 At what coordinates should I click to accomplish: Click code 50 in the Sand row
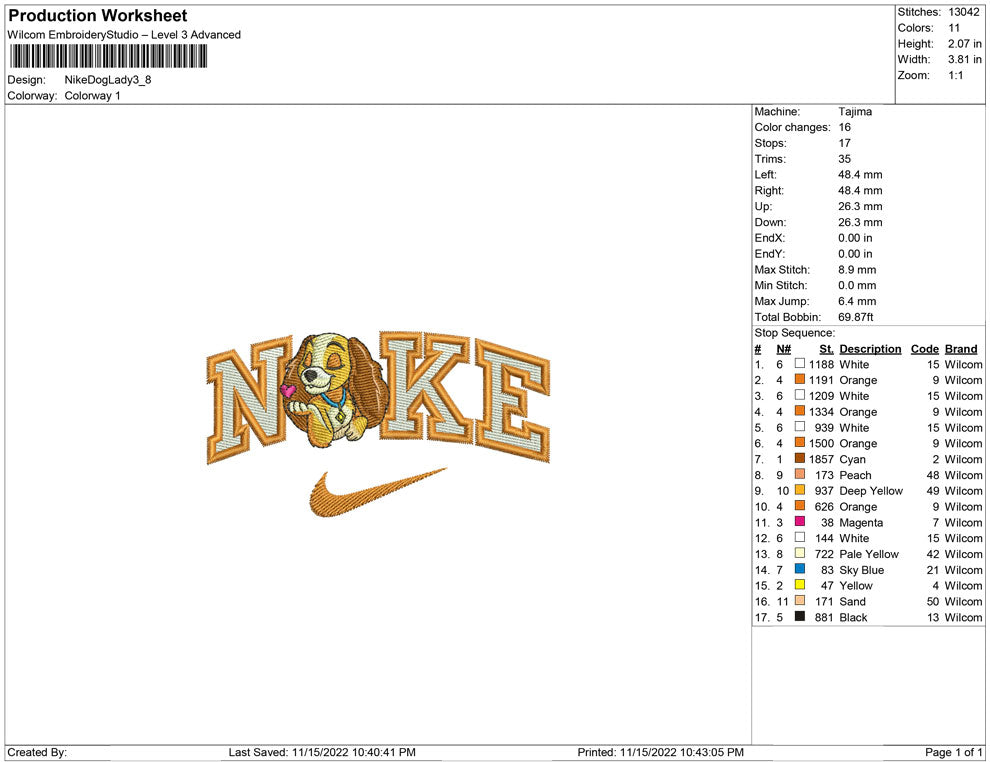(x=933, y=602)
